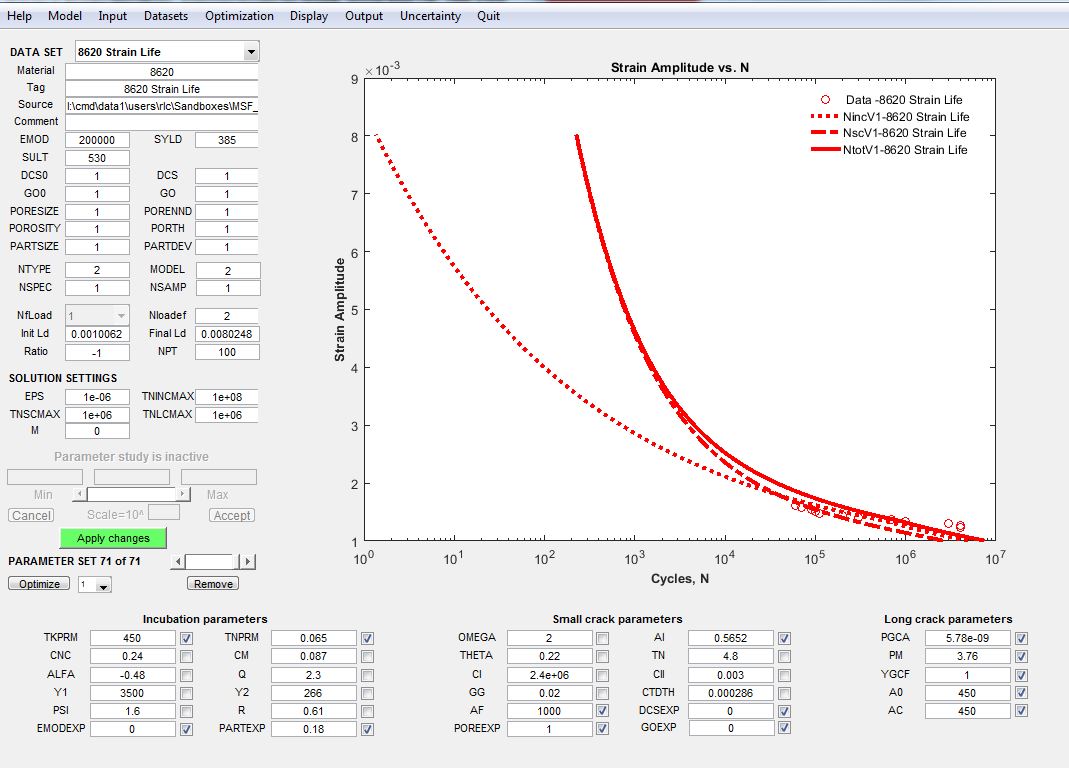Click the Material name field

[161, 72]
